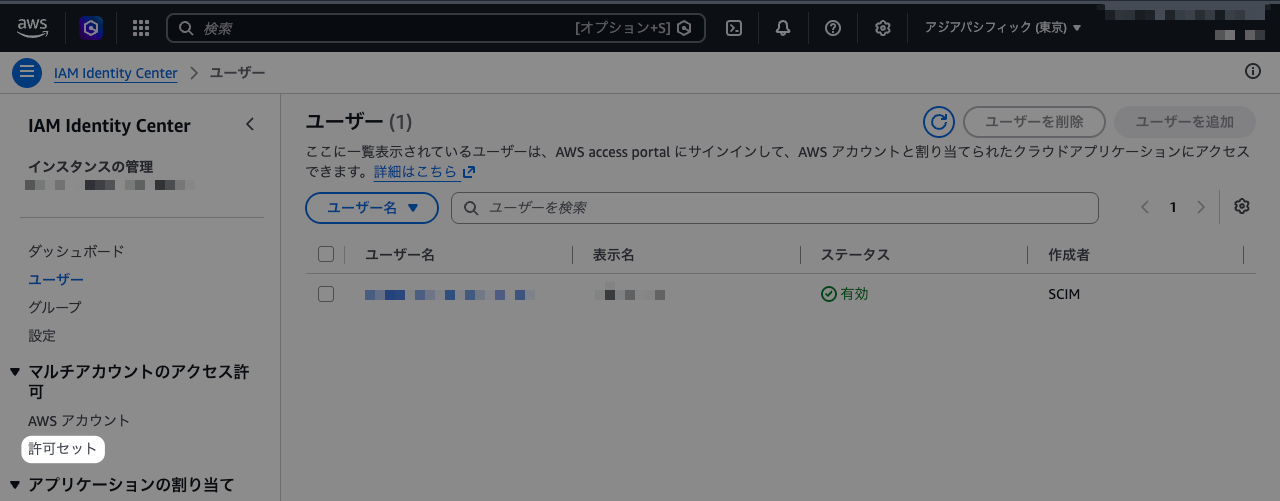The image size is (1280, 501).
Task: Sort by 表示名 column header
Action: [614, 255]
